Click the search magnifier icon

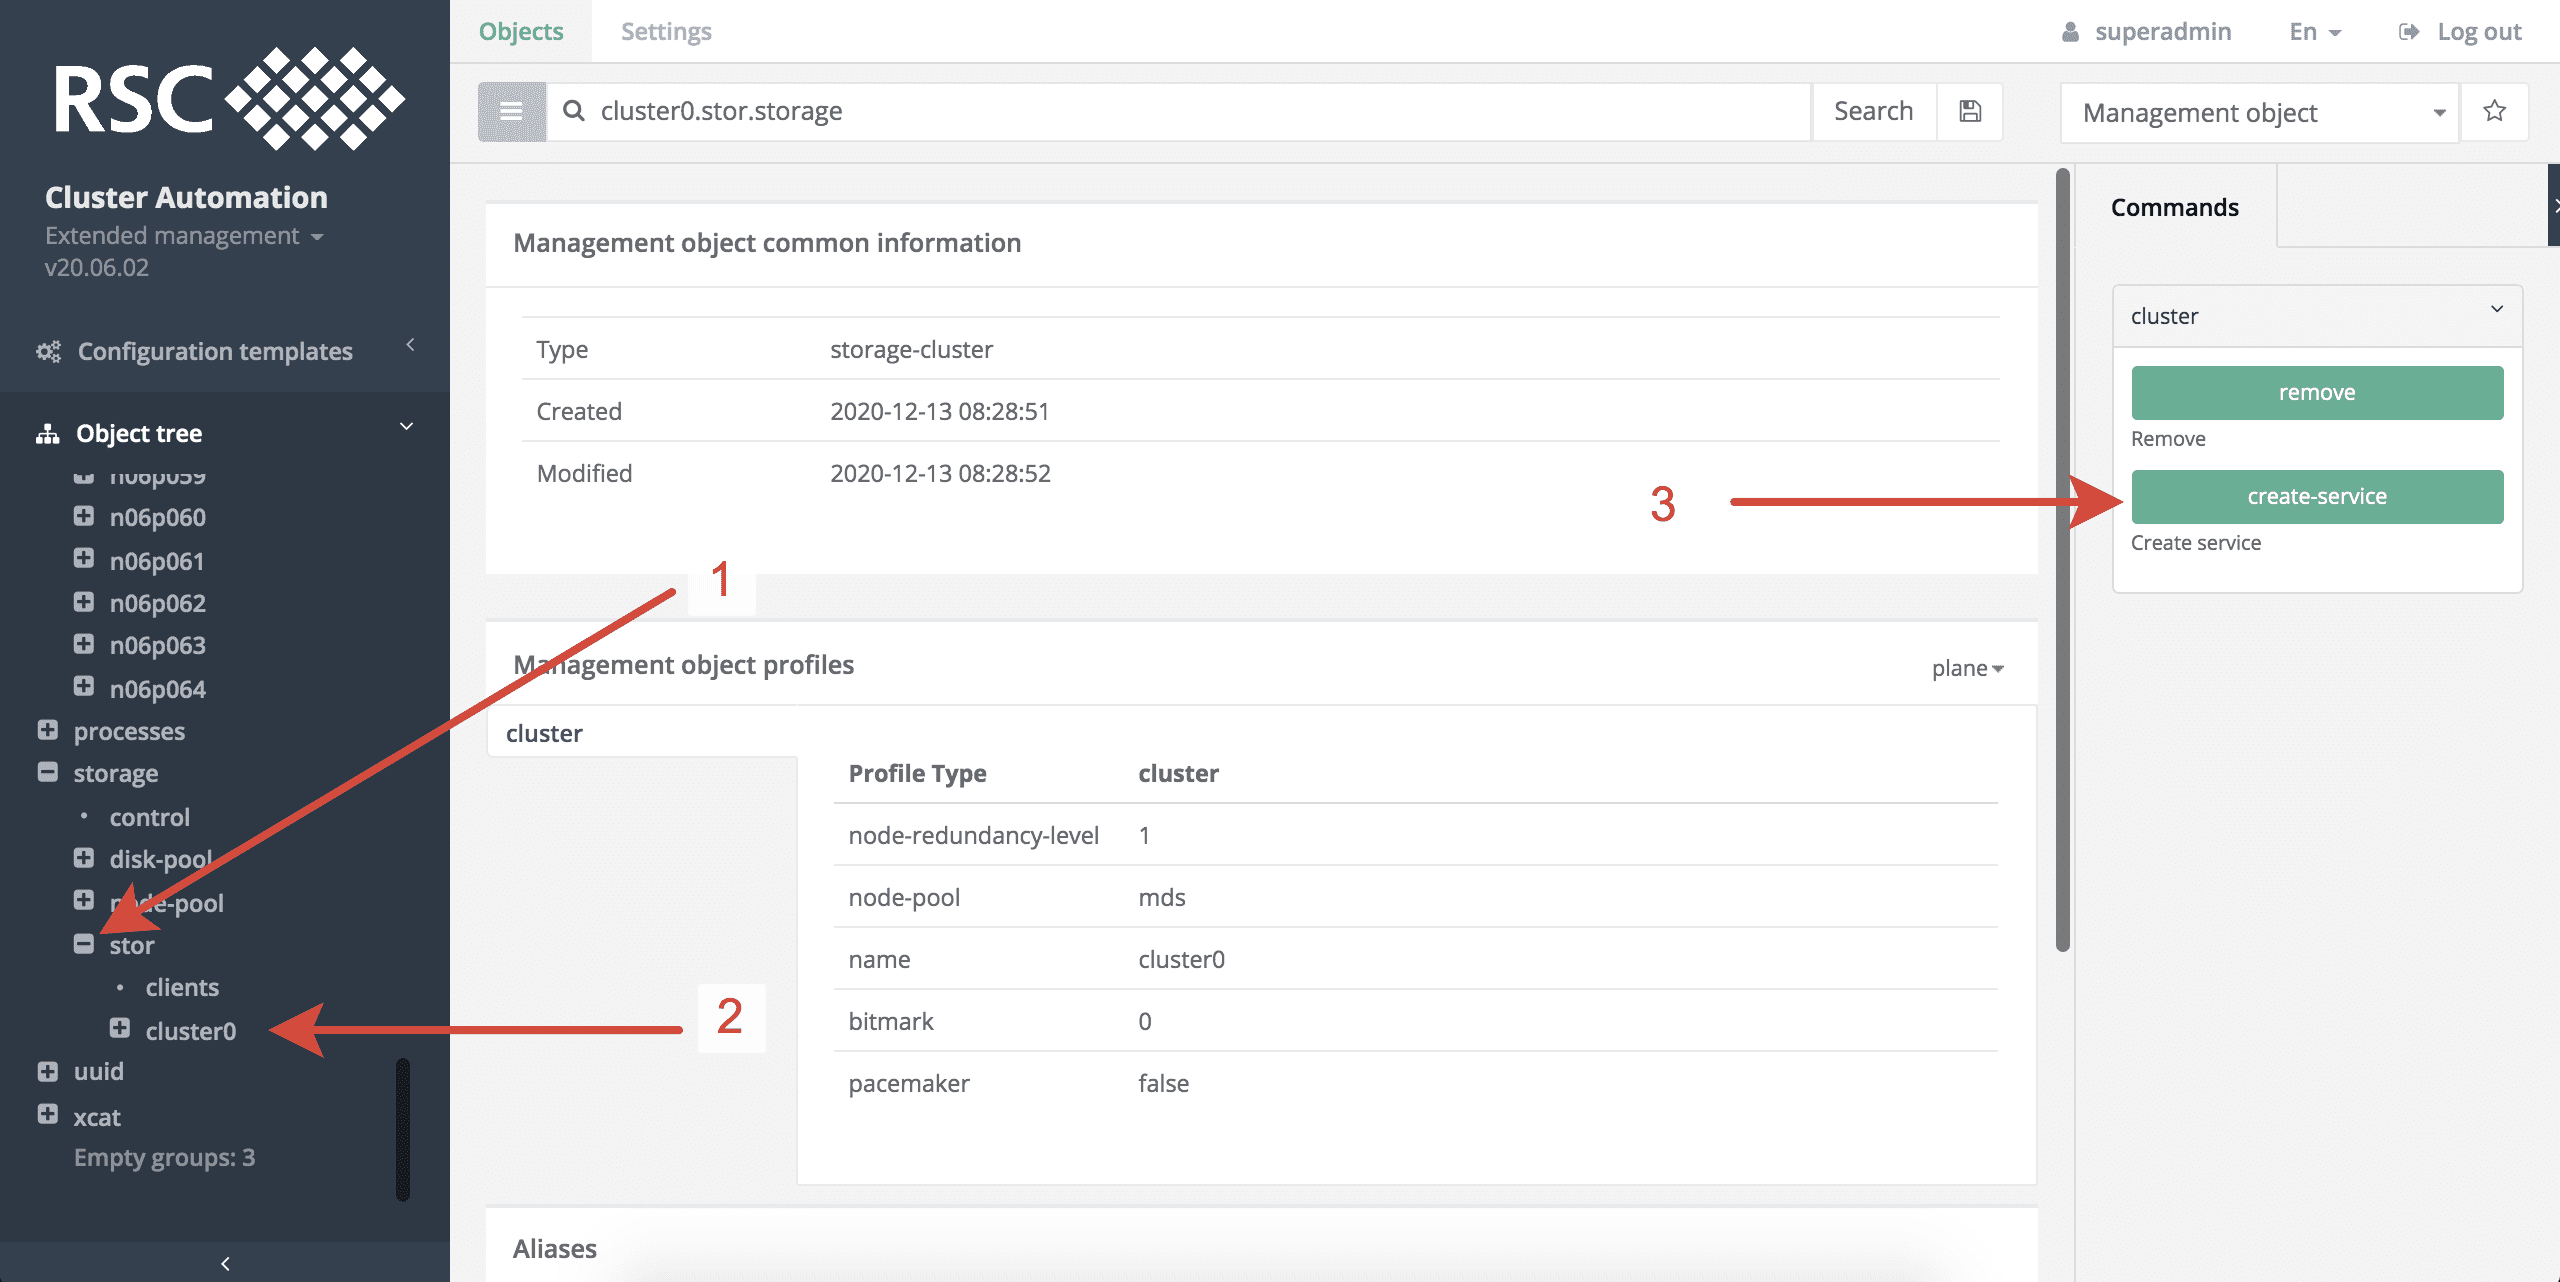(573, 111)
